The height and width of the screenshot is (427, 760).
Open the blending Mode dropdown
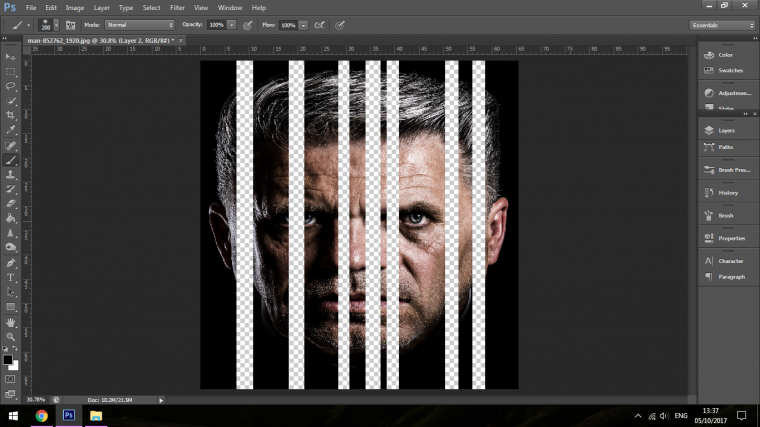pos(140,25)
